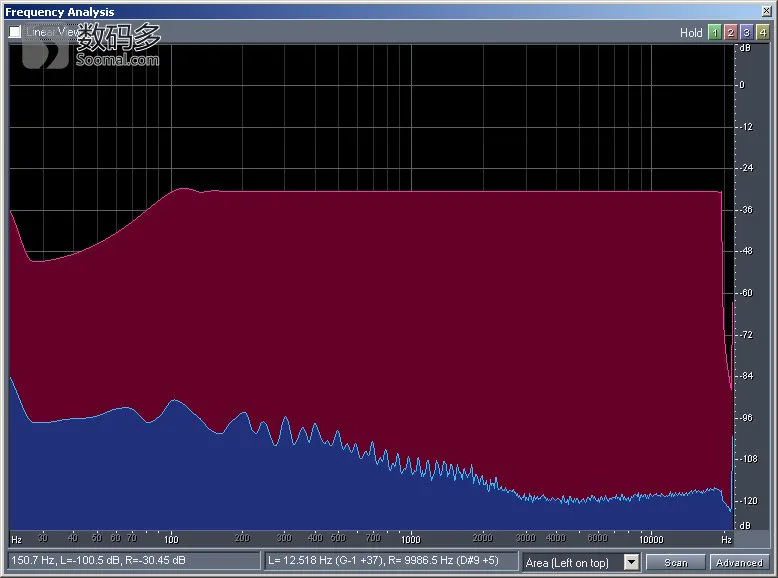This screenshot has height=578, width=778.
Task: Click the 2000 Hz axis label
Action: pyautogui.click(x=482, y=538)
